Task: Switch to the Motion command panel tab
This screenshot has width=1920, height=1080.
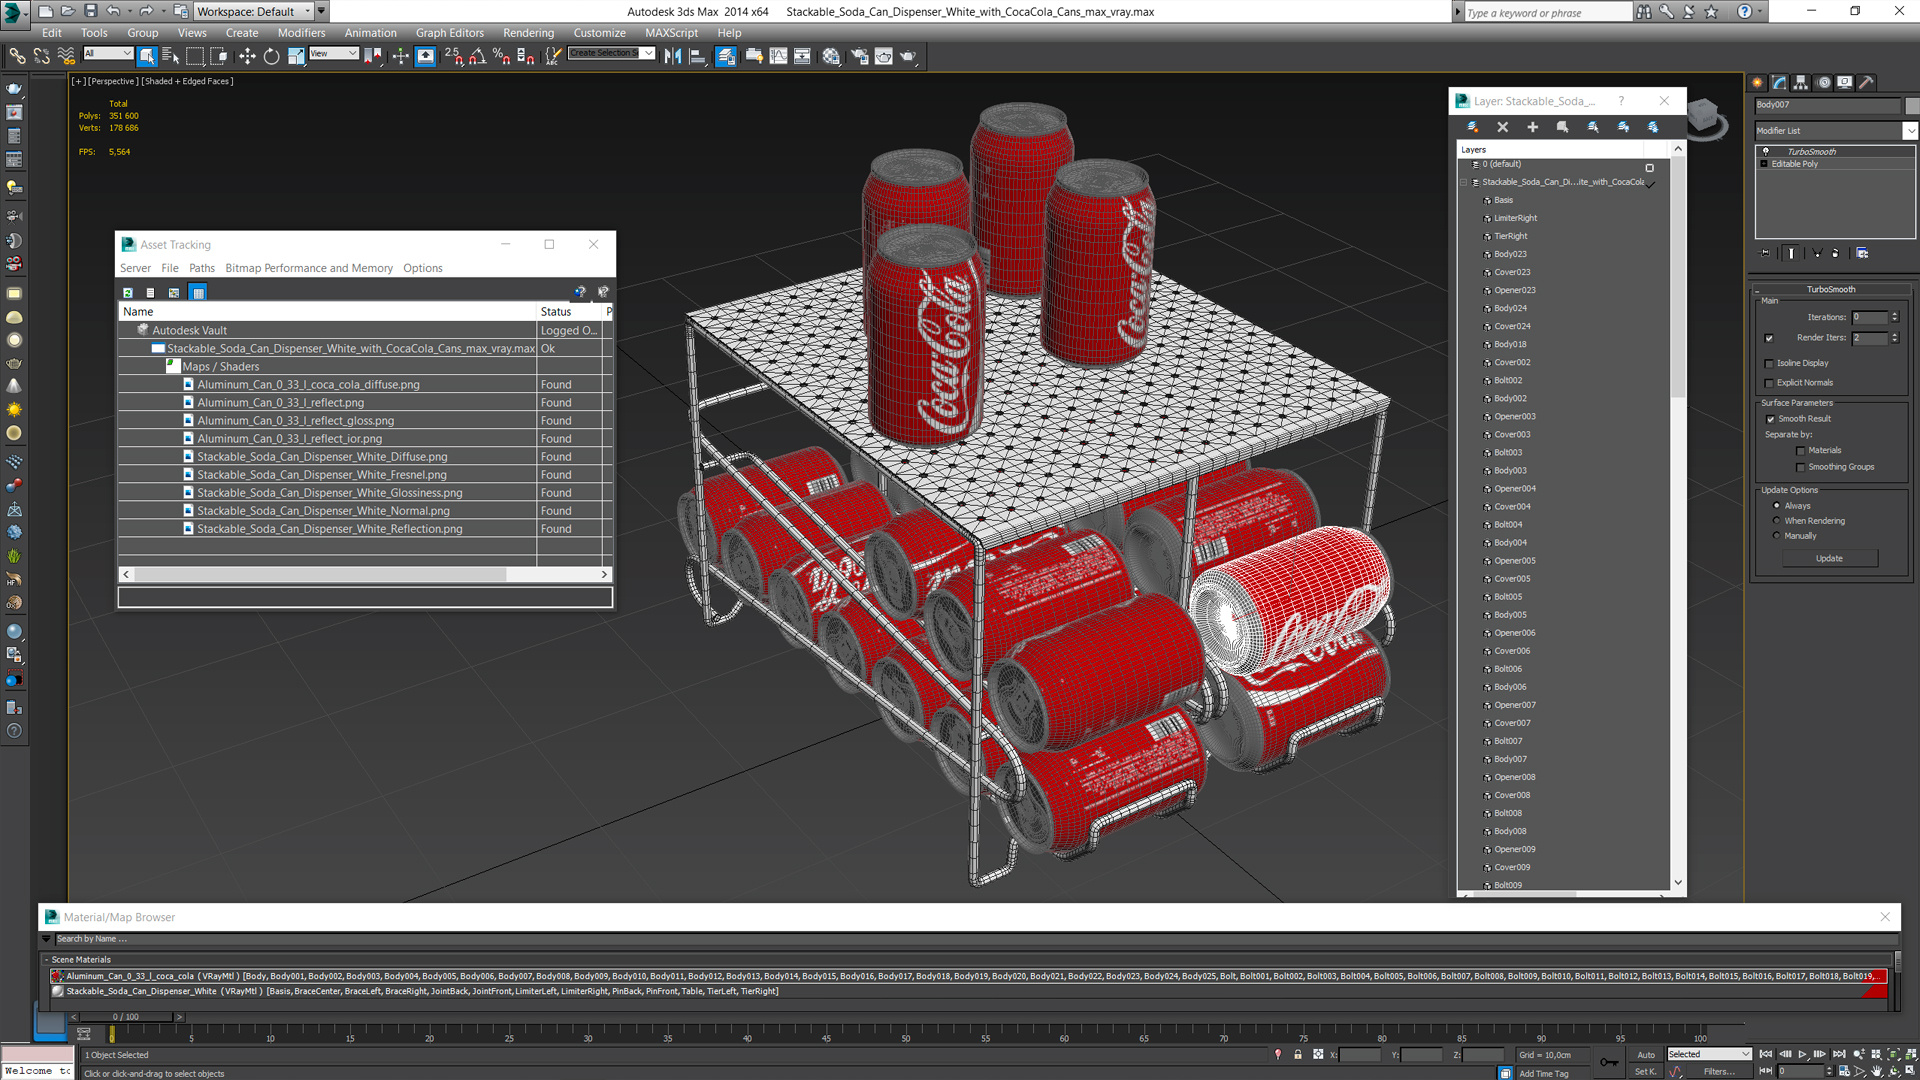Action: click(x=1823, y=83)
